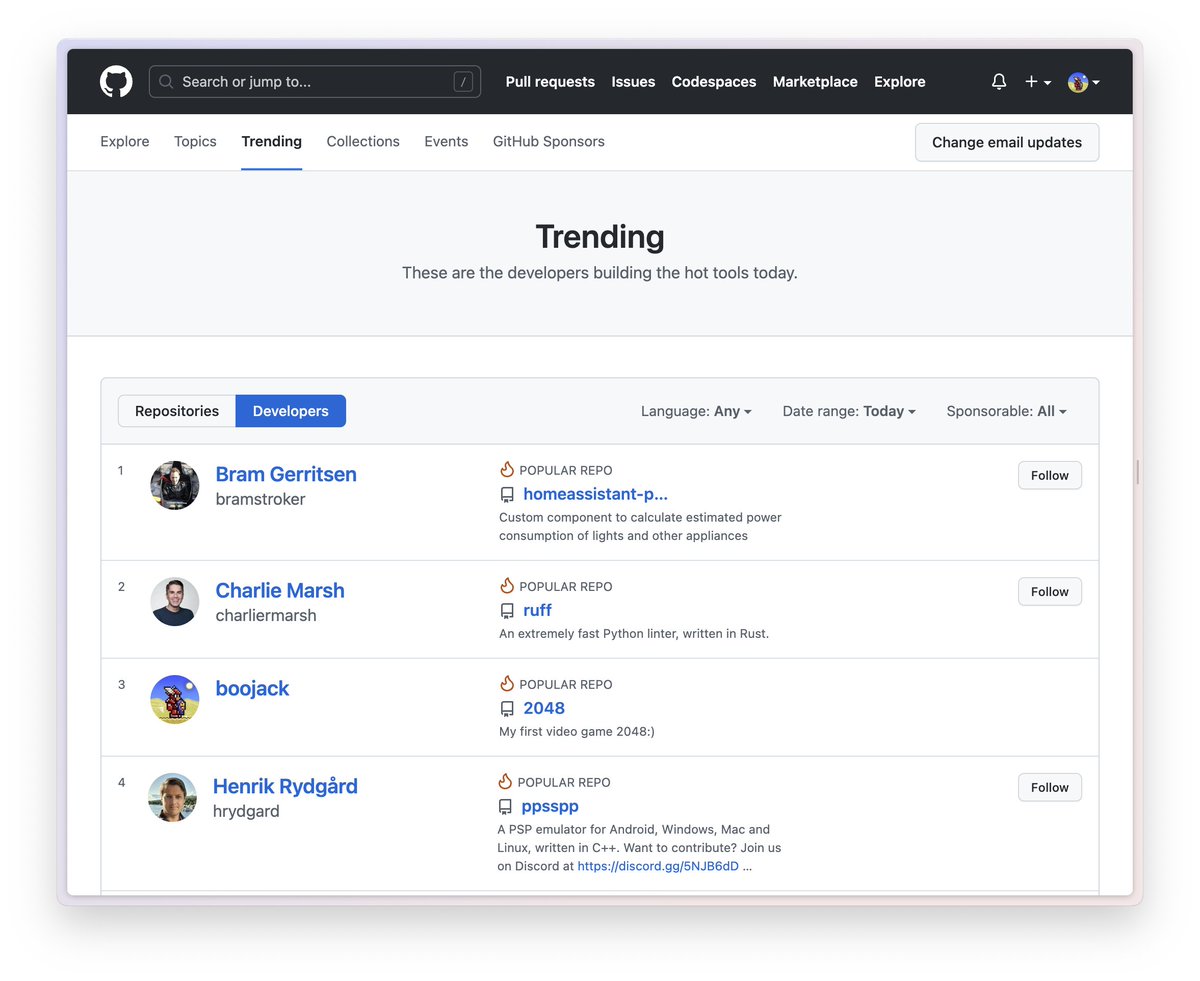Switch to the Topics tab
The height and width of the screenshot is (981, 1200).
(x=195, y=142)
